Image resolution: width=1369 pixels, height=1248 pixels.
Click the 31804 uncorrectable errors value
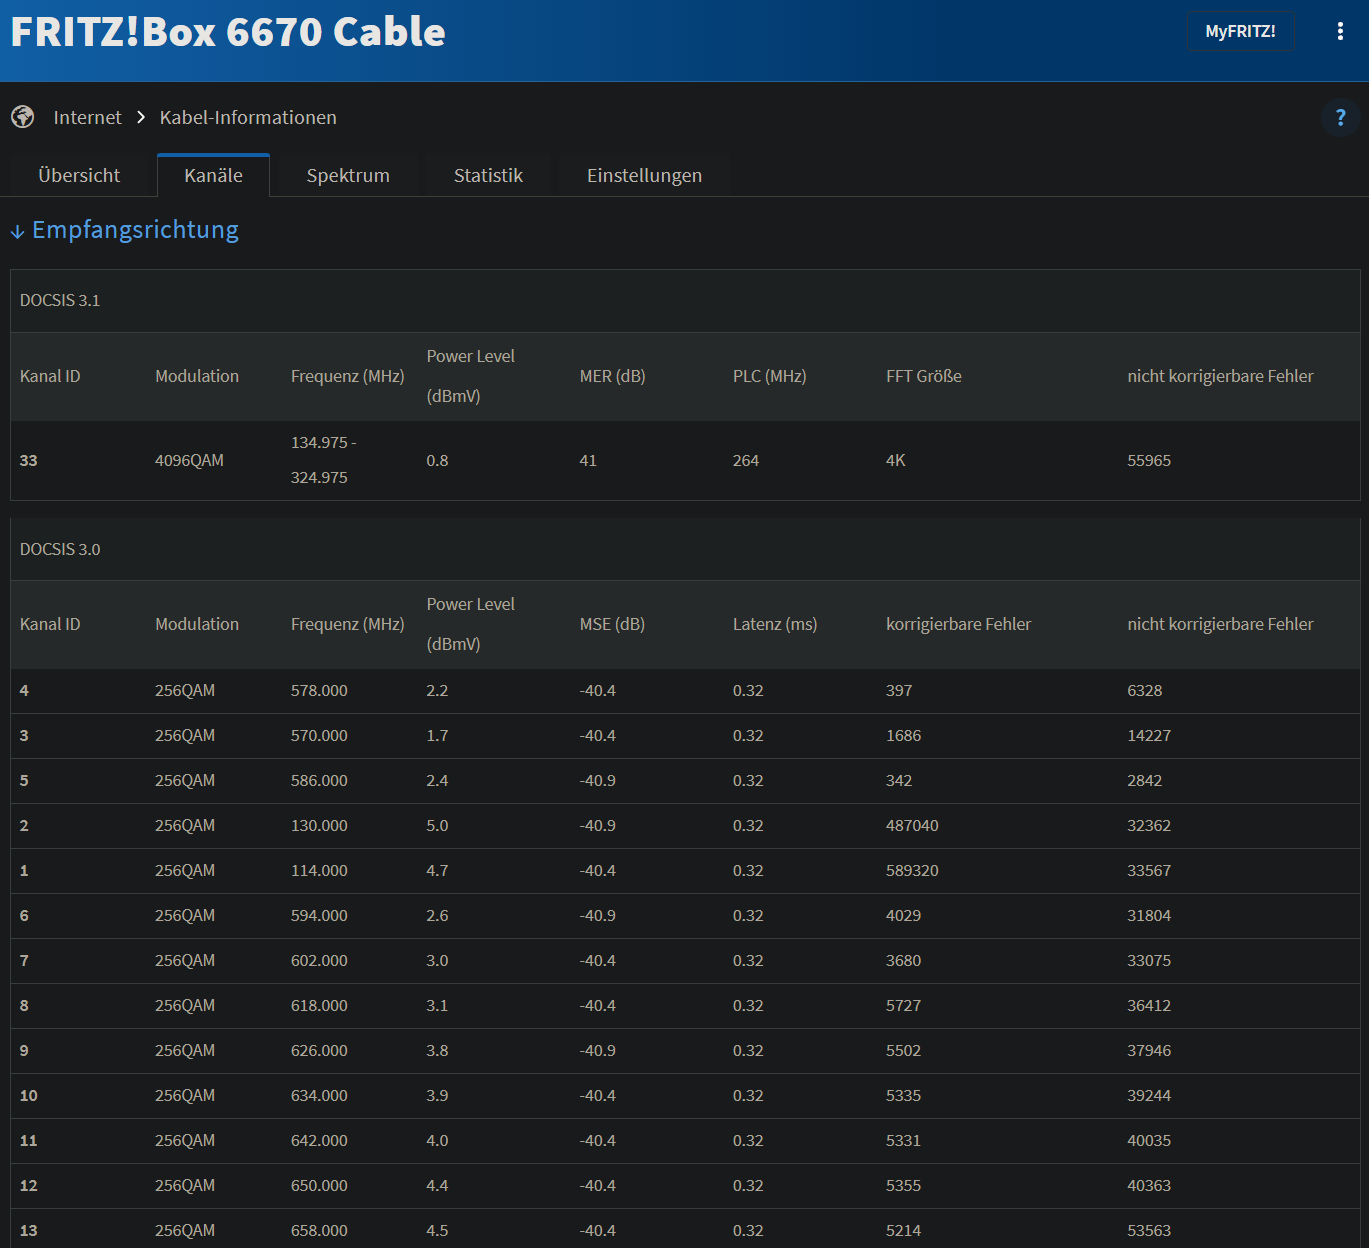click(1149, 915)
